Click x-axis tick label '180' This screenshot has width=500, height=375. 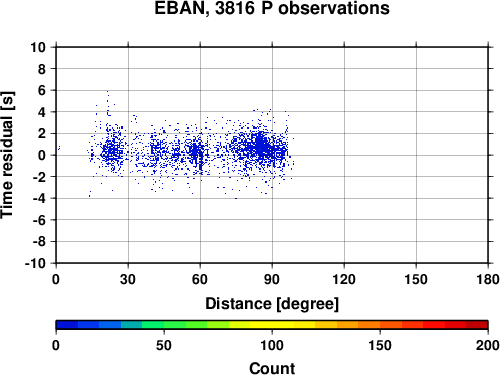click(x=488, y=279)
